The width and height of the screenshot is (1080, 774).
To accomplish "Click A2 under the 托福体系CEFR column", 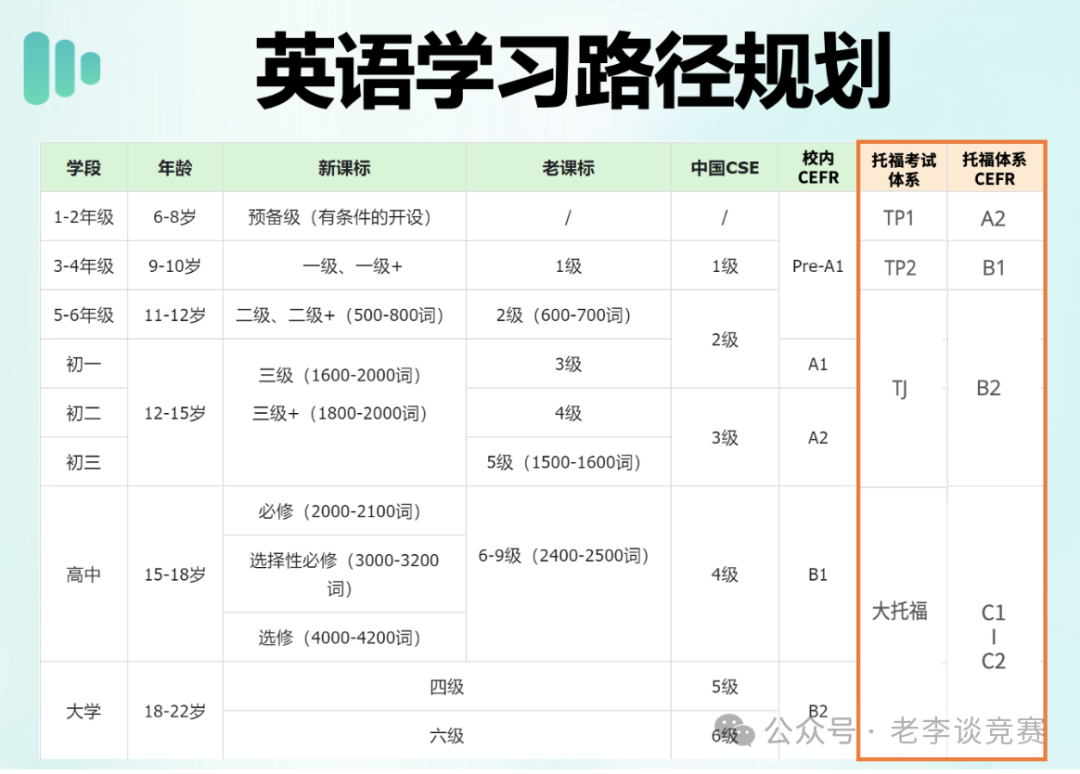I will [993, 218].
